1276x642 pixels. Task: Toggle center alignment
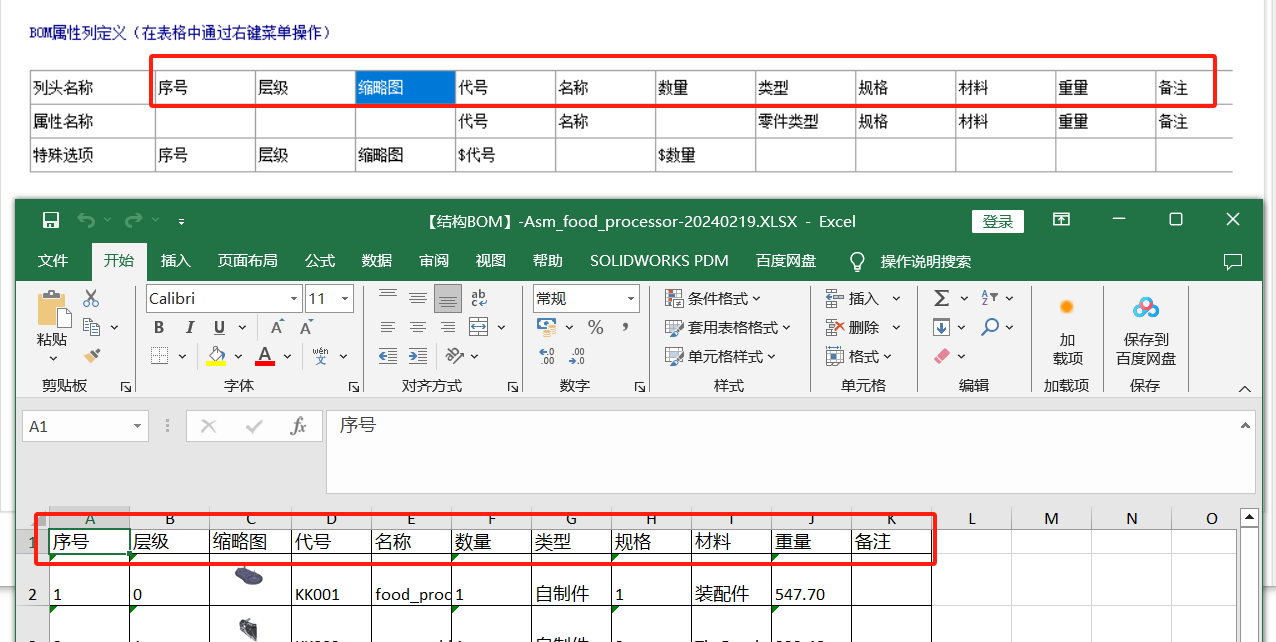pos(418,327)
